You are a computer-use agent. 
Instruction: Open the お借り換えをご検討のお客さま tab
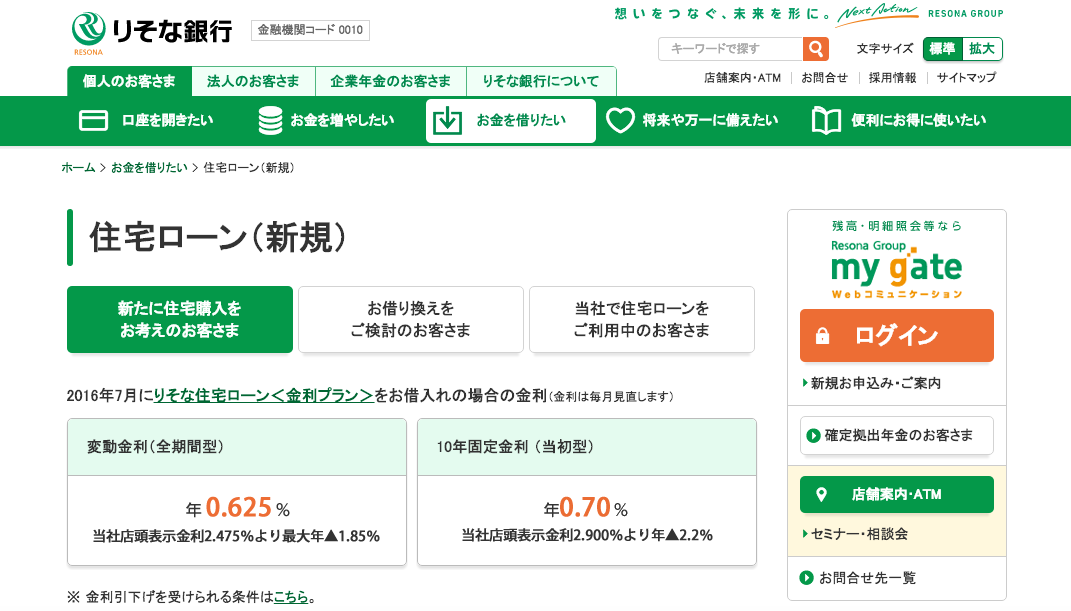click(x=410, y=320)
